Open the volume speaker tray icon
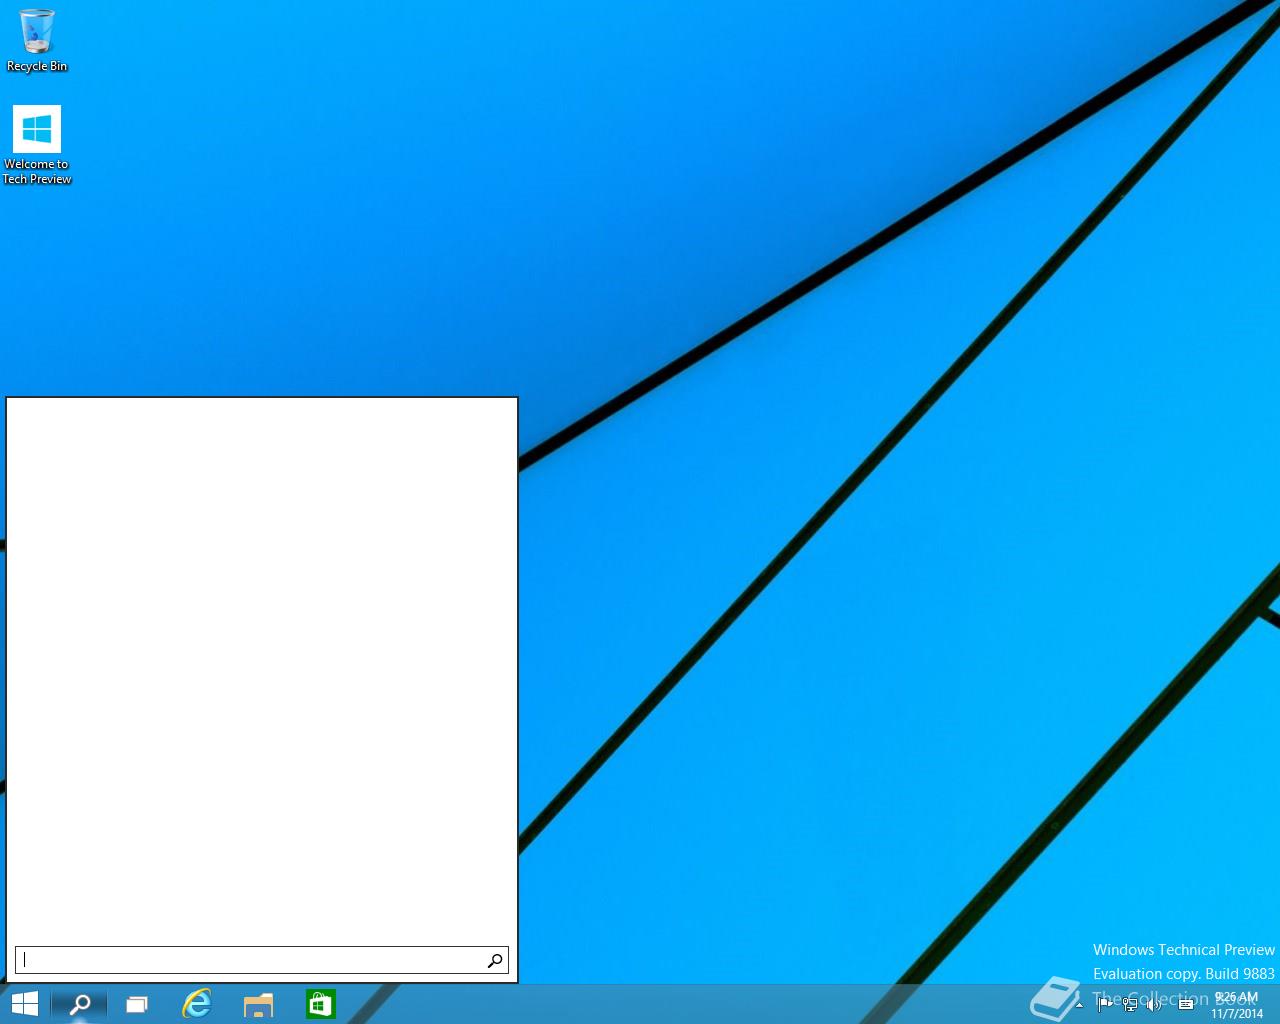 point(1155,1005)
